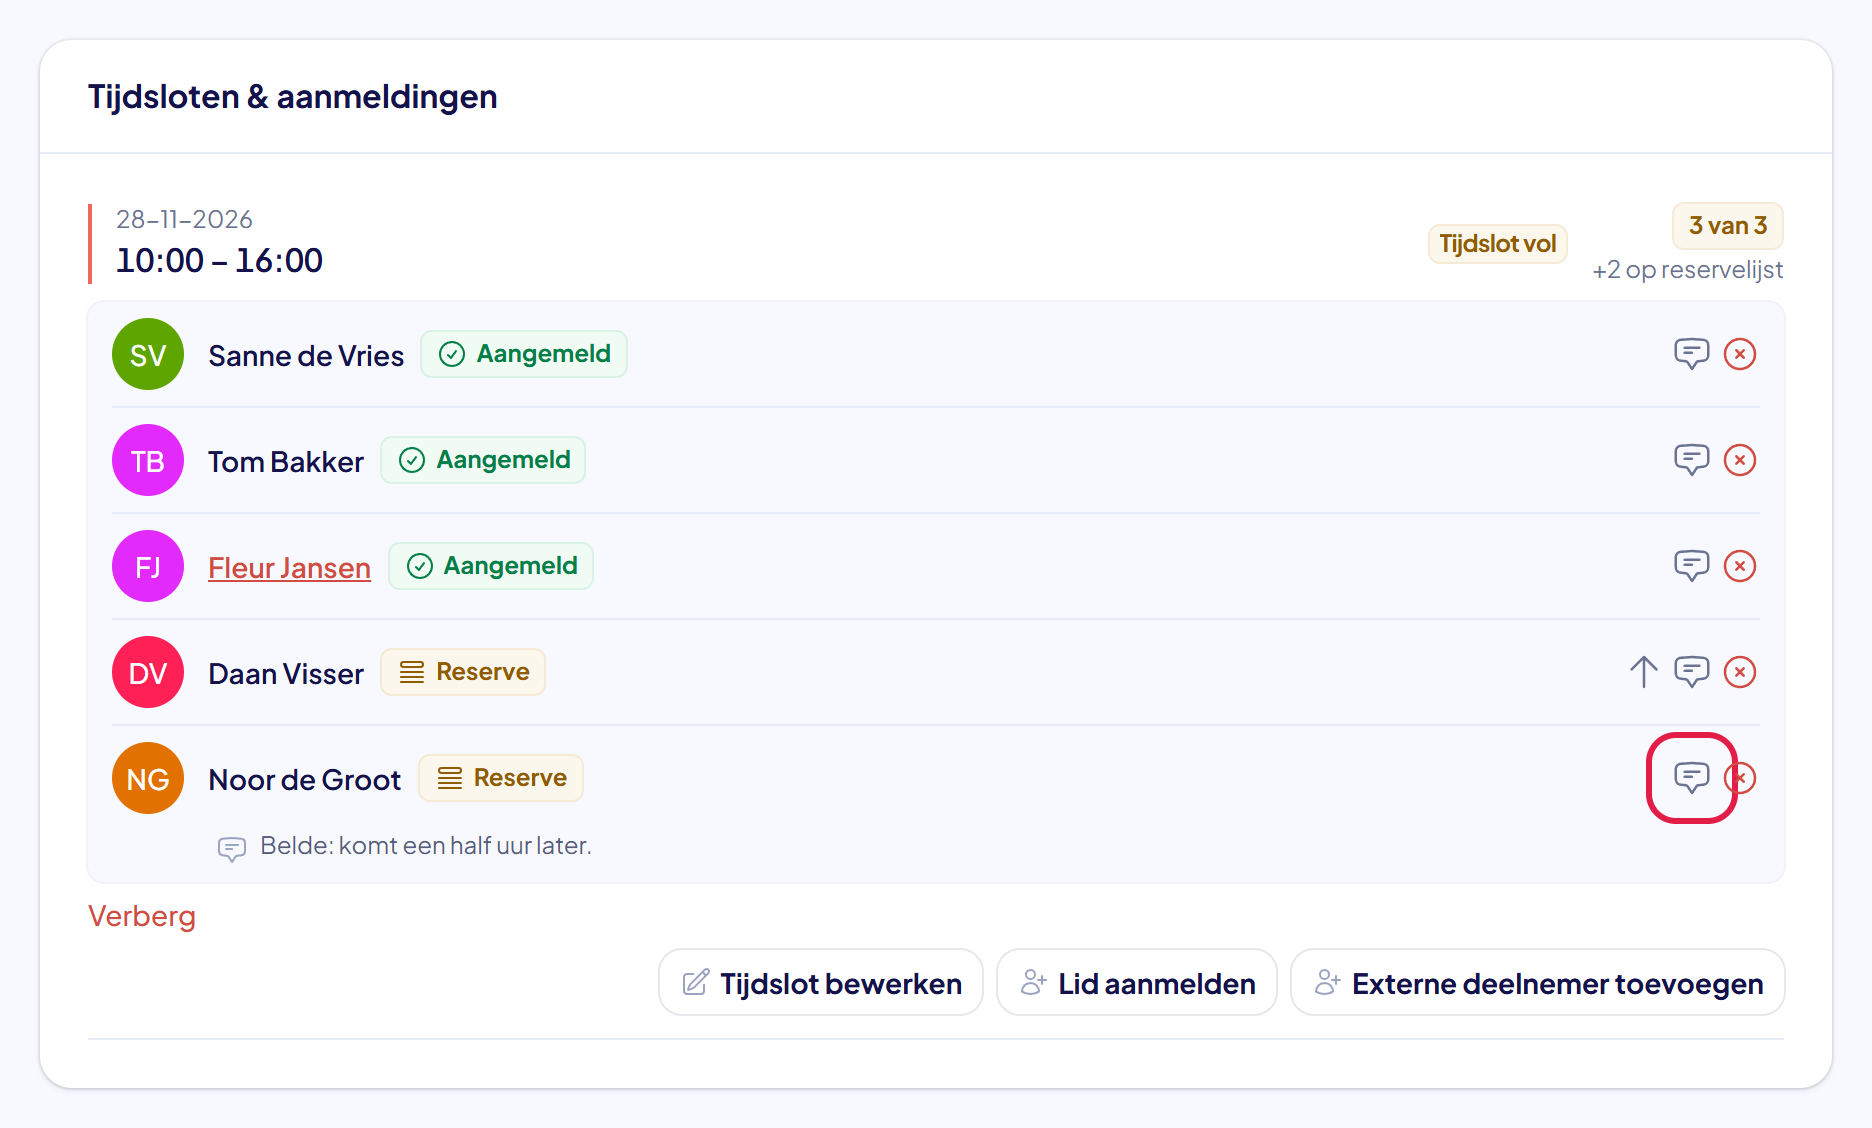Collapse the list via Verberg
The height and width of the screenshot is (1128, 1872).
[142, 916]
